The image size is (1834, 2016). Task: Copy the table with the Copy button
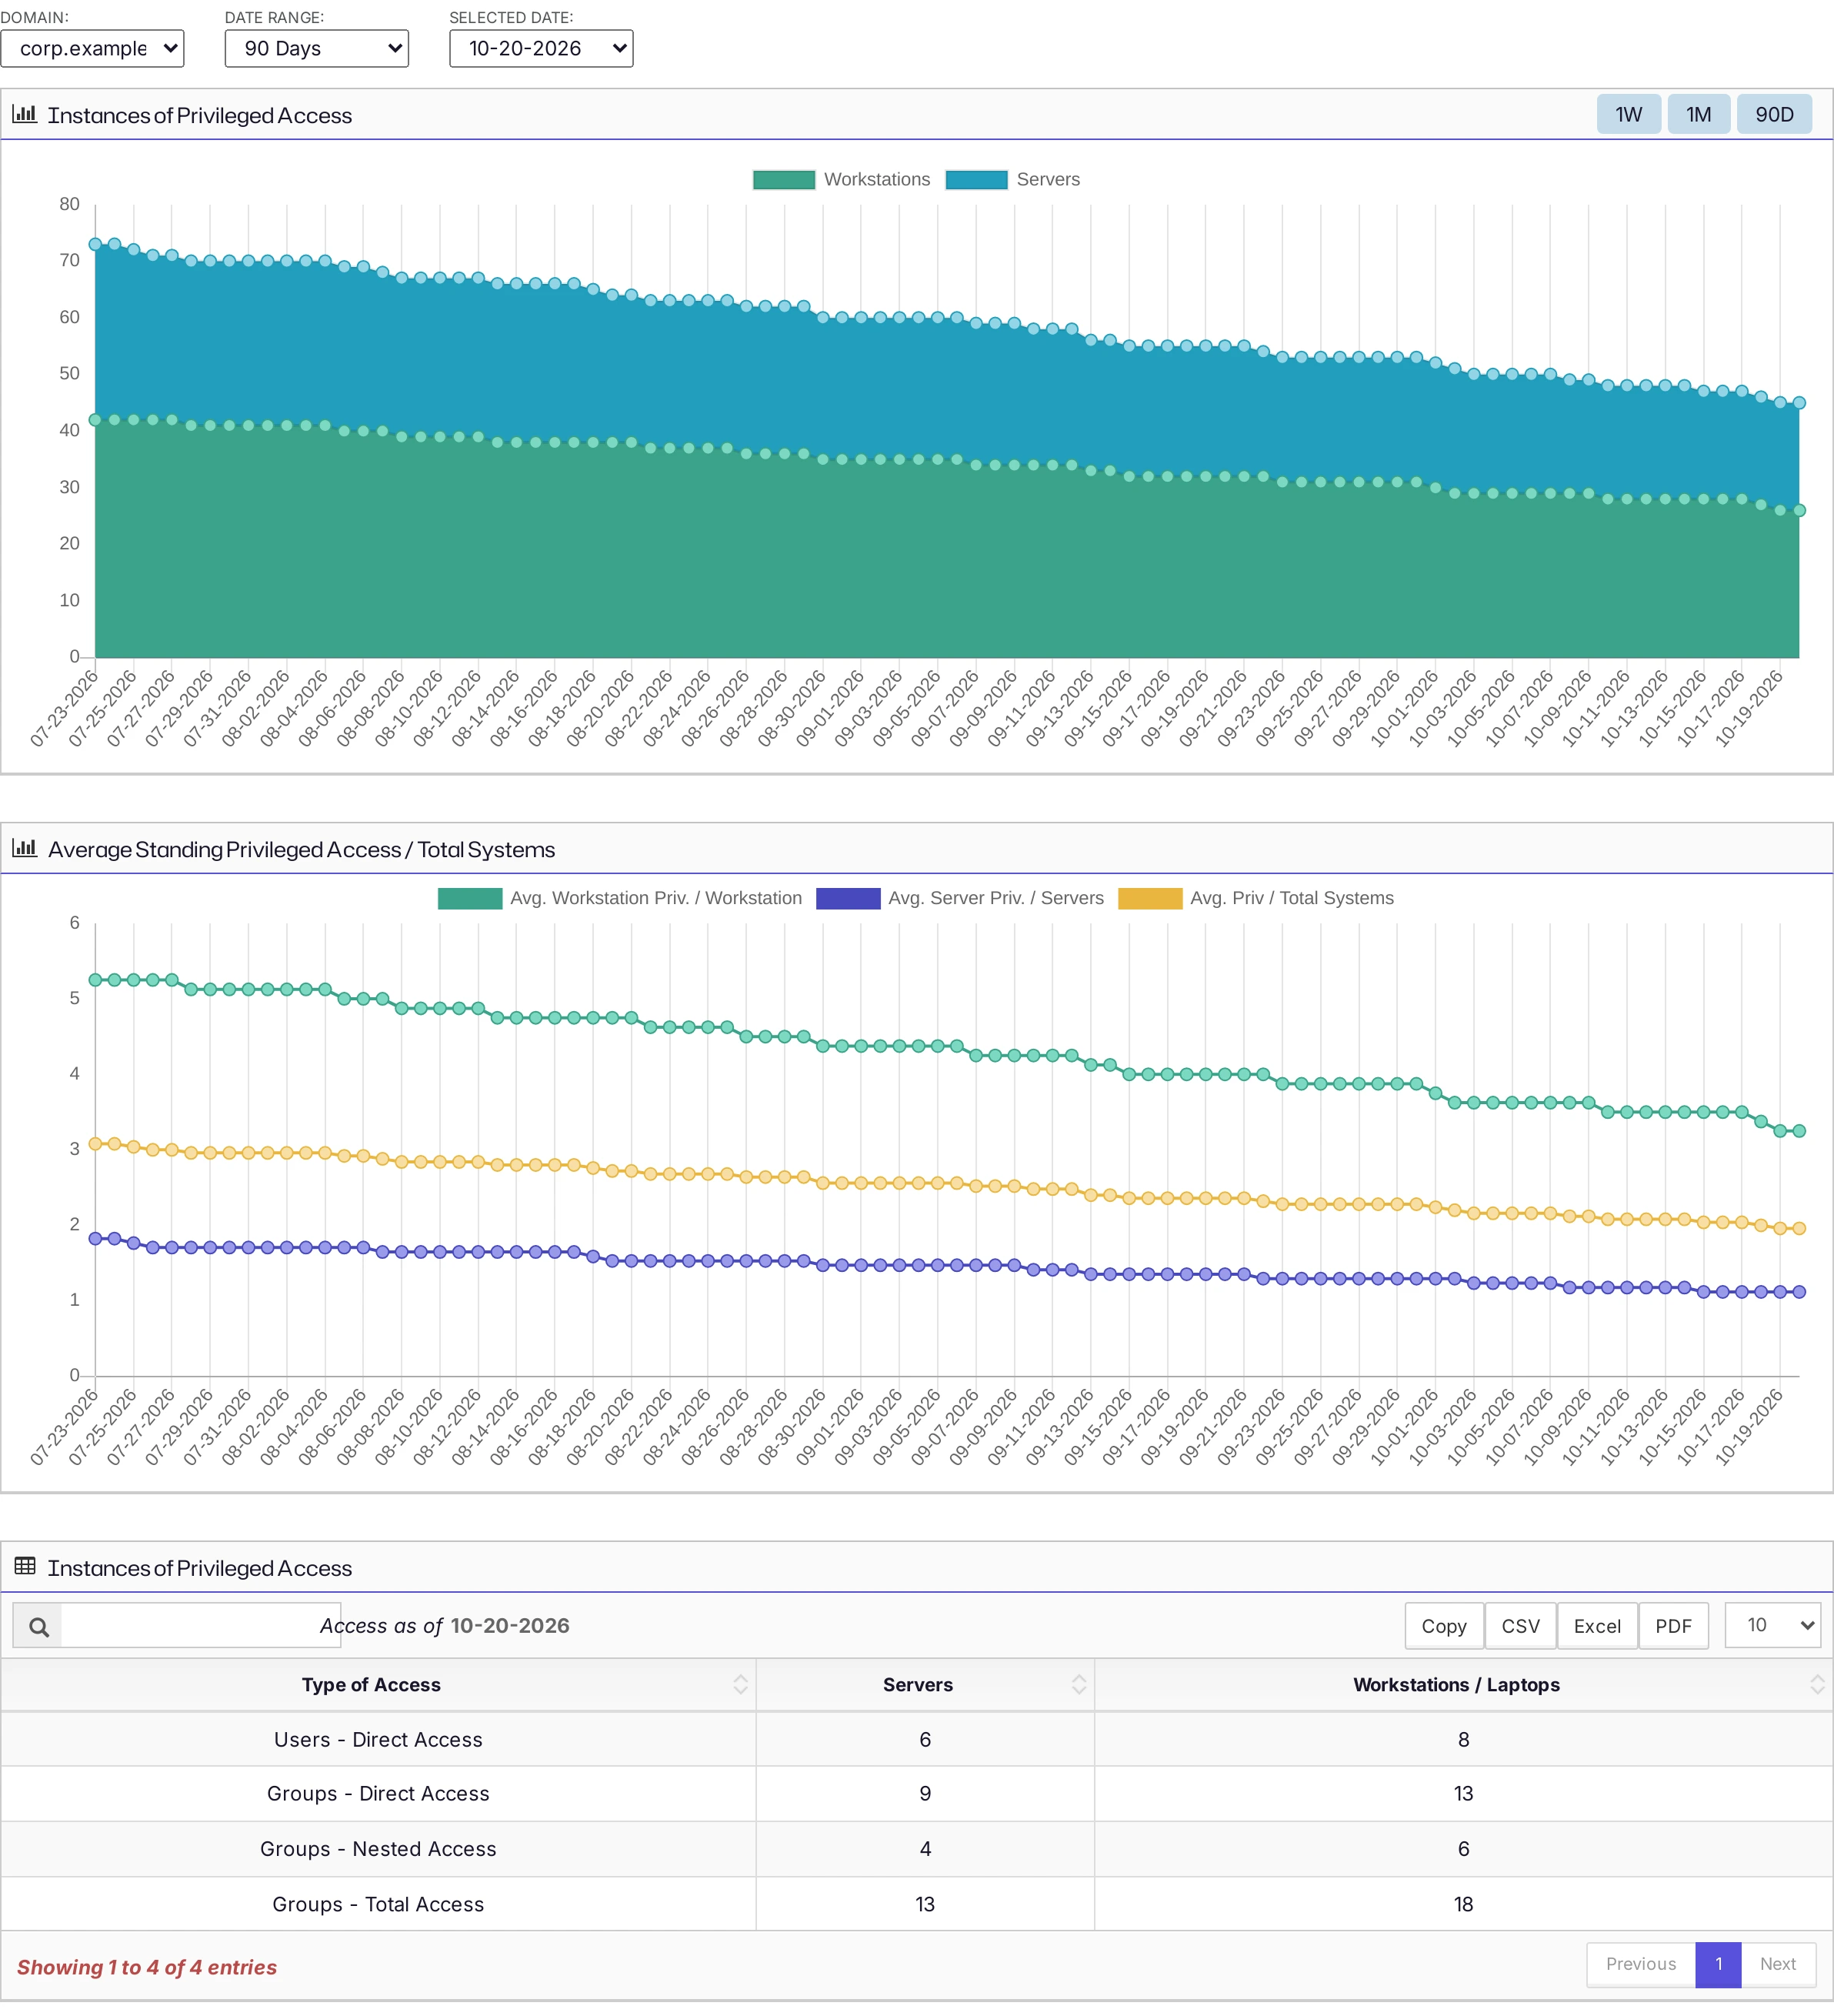[1444, 1626]
